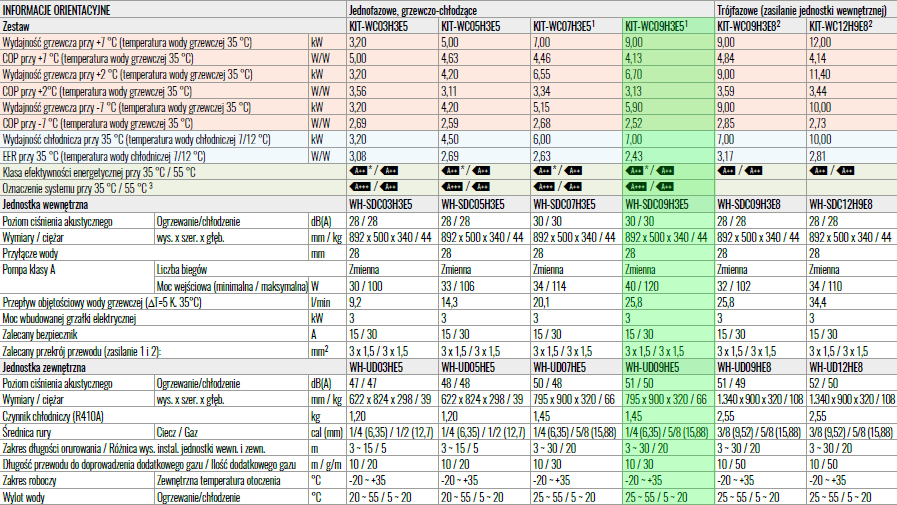897x505 pixels.
Task: Select volumetric flow value 34,4
Action: pyautogui.click(x=817, y=303)
